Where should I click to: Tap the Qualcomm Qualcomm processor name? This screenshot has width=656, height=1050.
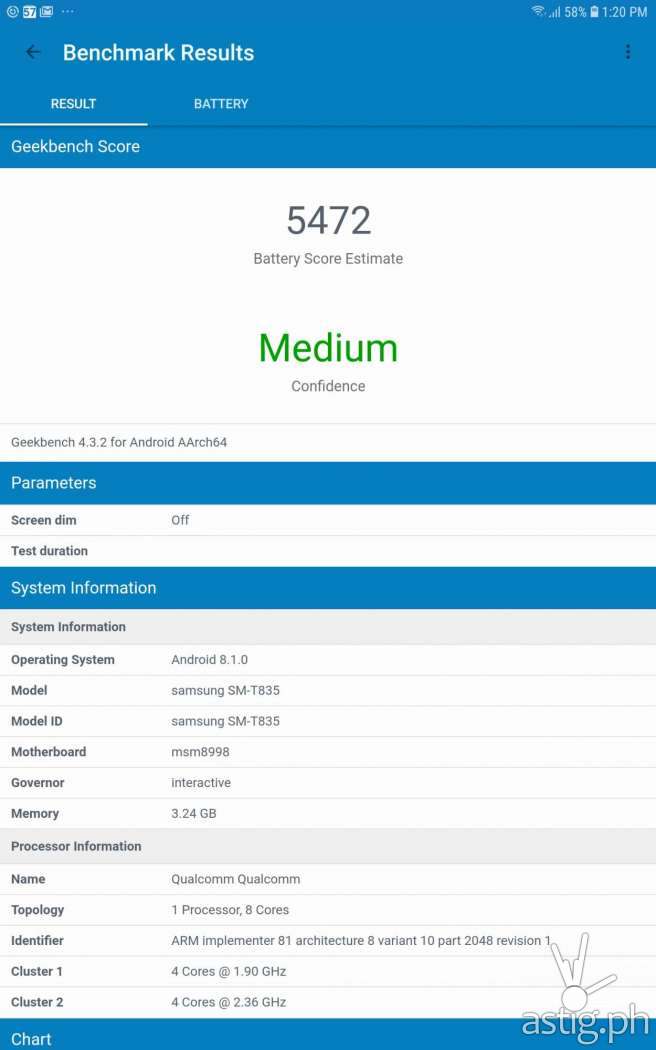(236, 879)
